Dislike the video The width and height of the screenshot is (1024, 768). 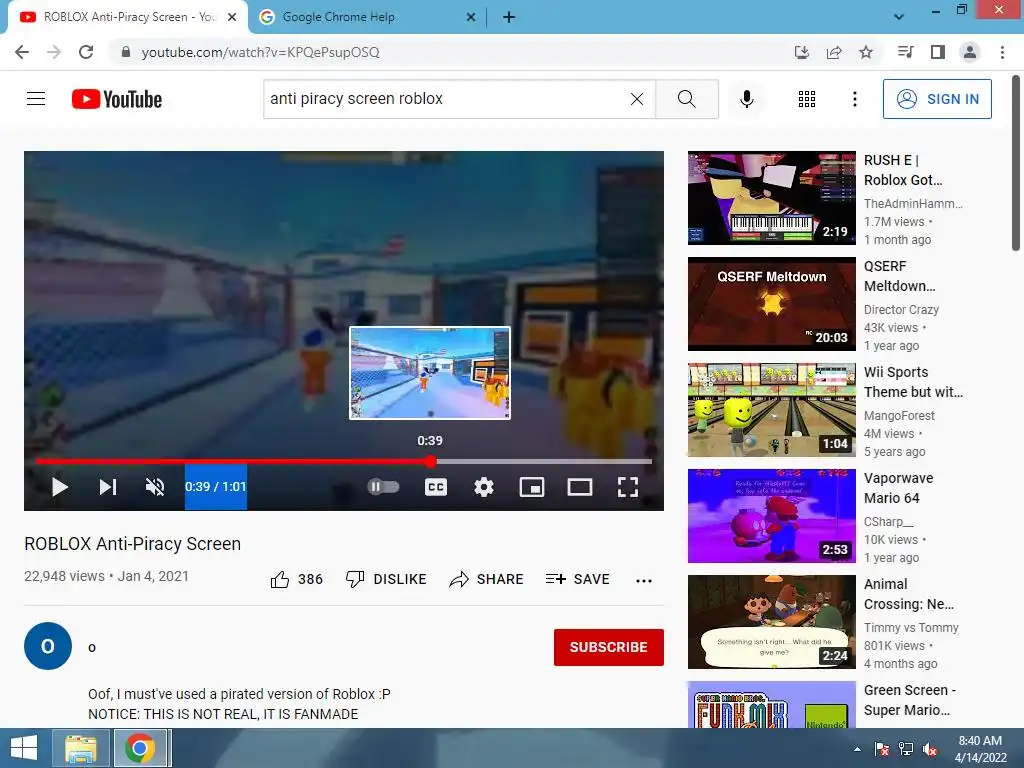coord(386,579)
